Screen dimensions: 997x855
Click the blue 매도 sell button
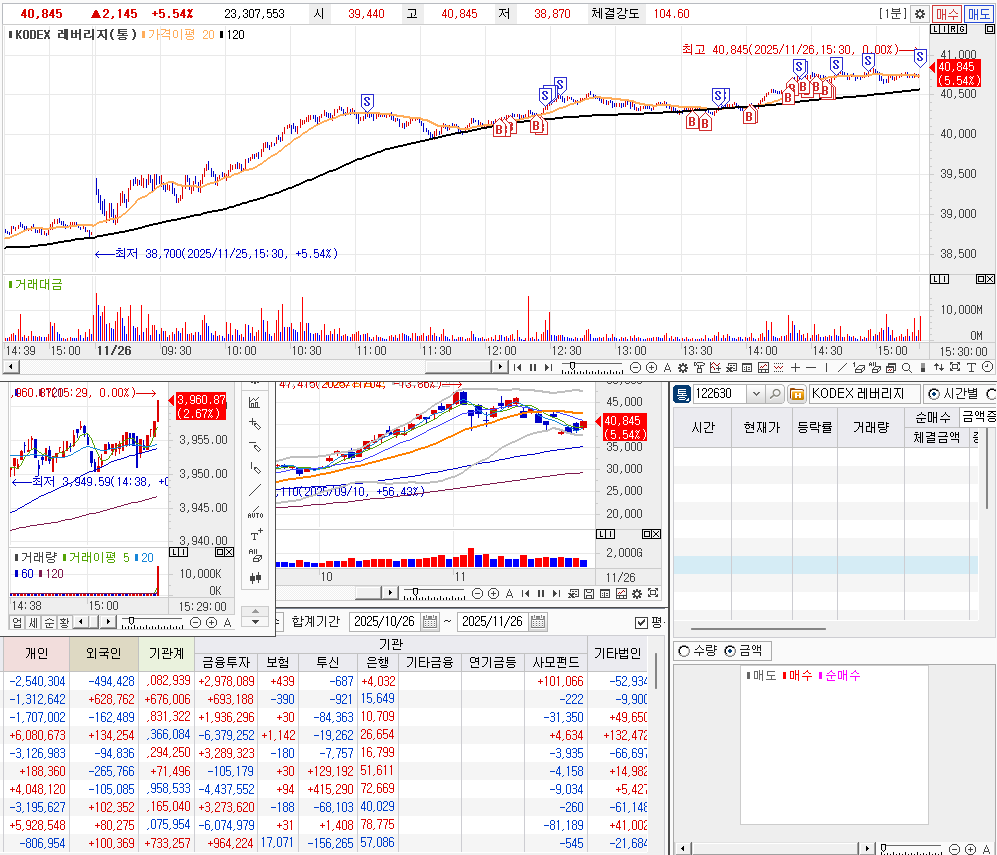[x=979, y=13]
